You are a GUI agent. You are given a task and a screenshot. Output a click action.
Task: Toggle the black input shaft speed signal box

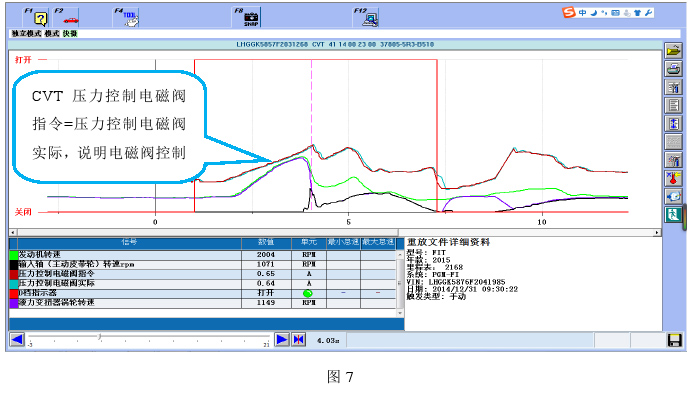pos(14,264)
